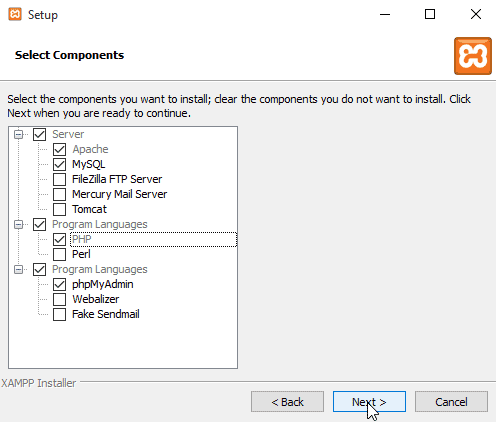Minimize the Setup window

(x=385, y=14)
